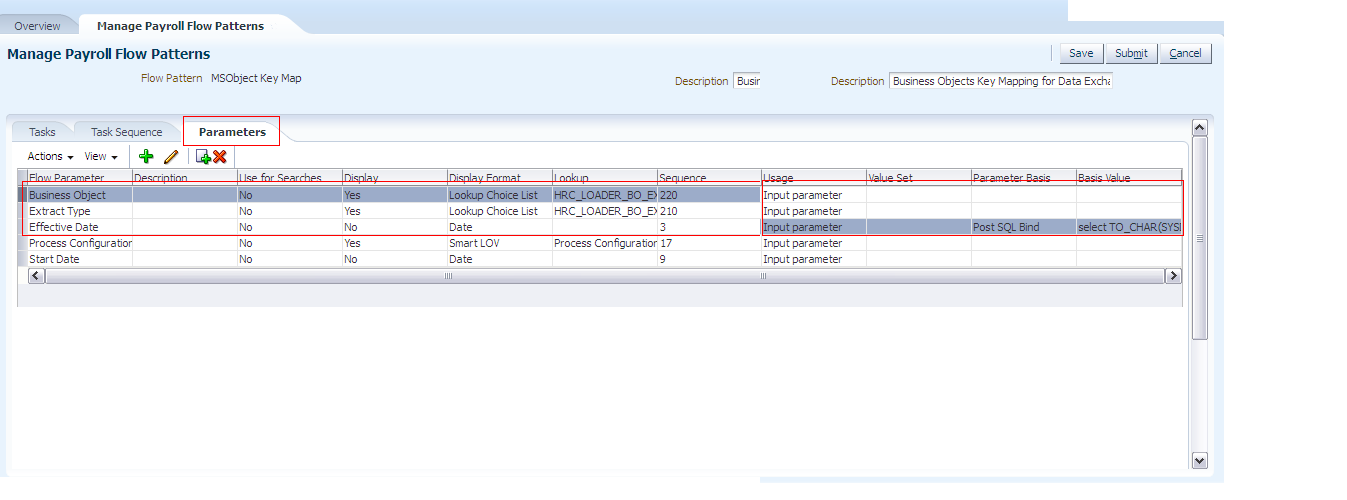Click sequence value 17 cell
Viewport: 1347px width, 500px height.
[709, 243]
